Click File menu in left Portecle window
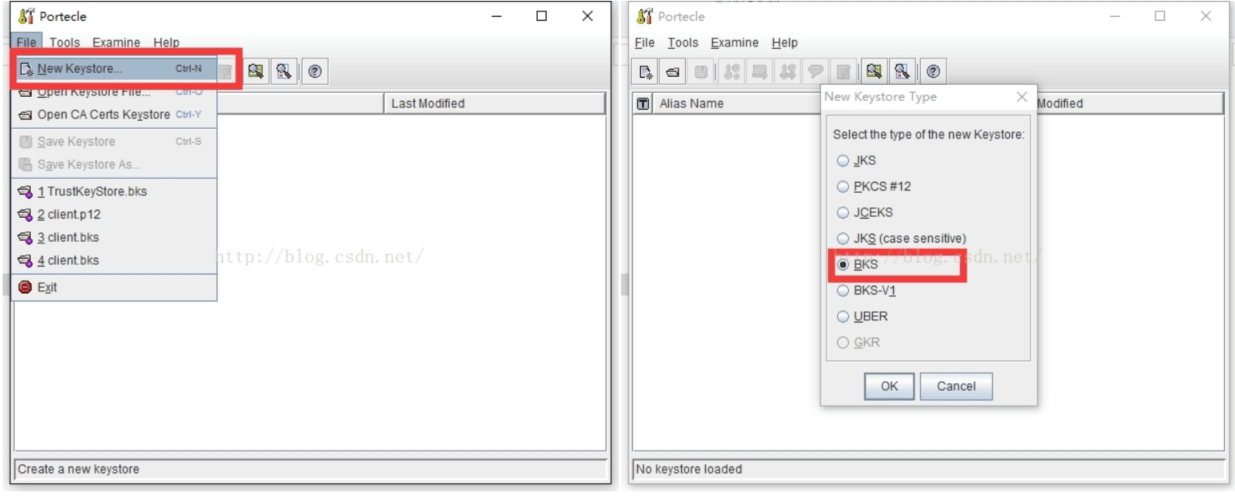Viewport: 1235px width, 496px height. click(x=26, y=43)
